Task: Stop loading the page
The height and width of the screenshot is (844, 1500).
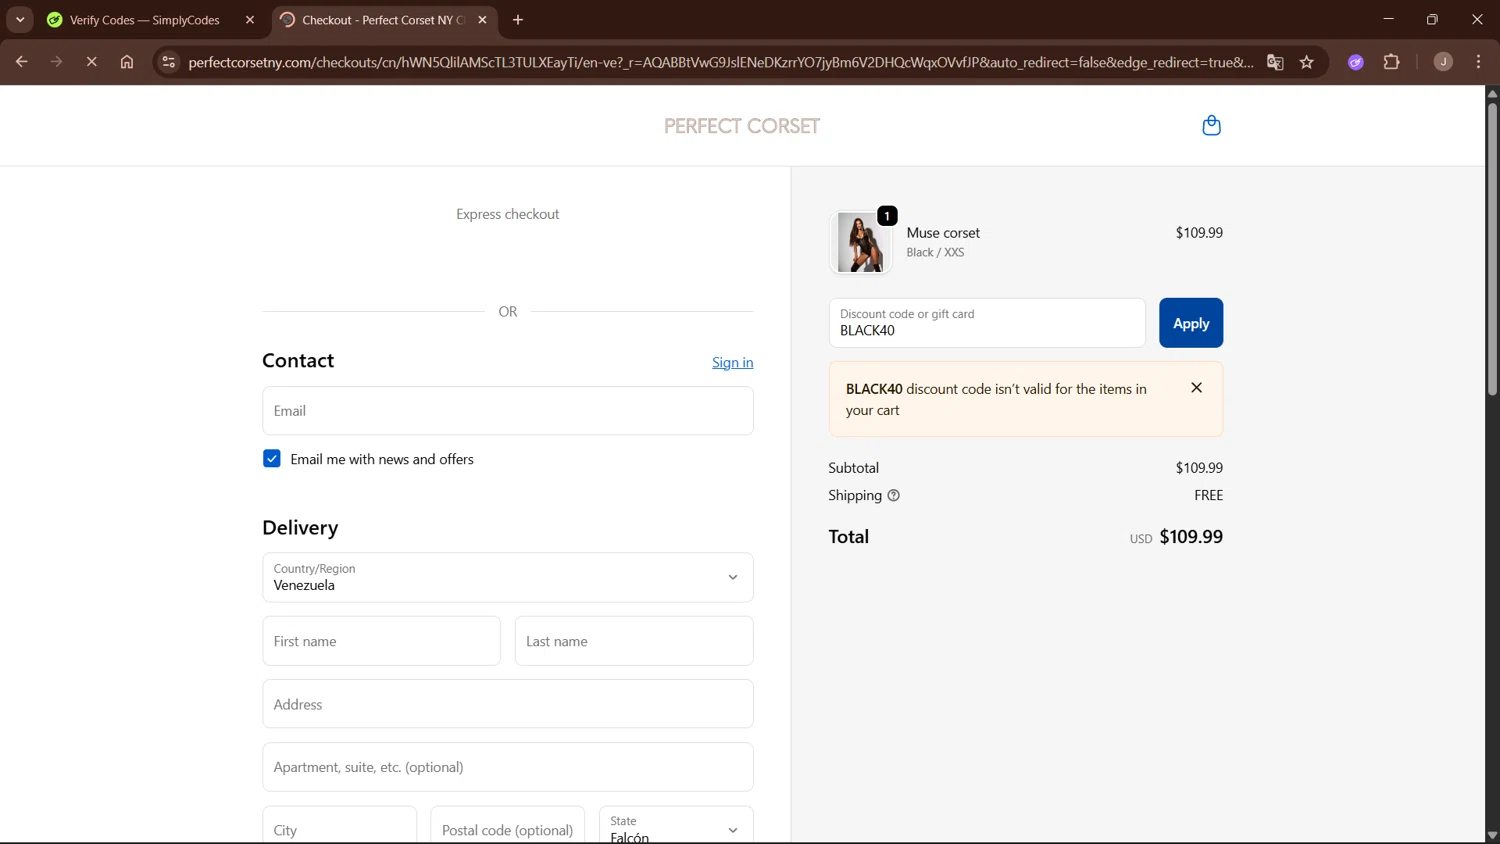Action: point(91,62)
